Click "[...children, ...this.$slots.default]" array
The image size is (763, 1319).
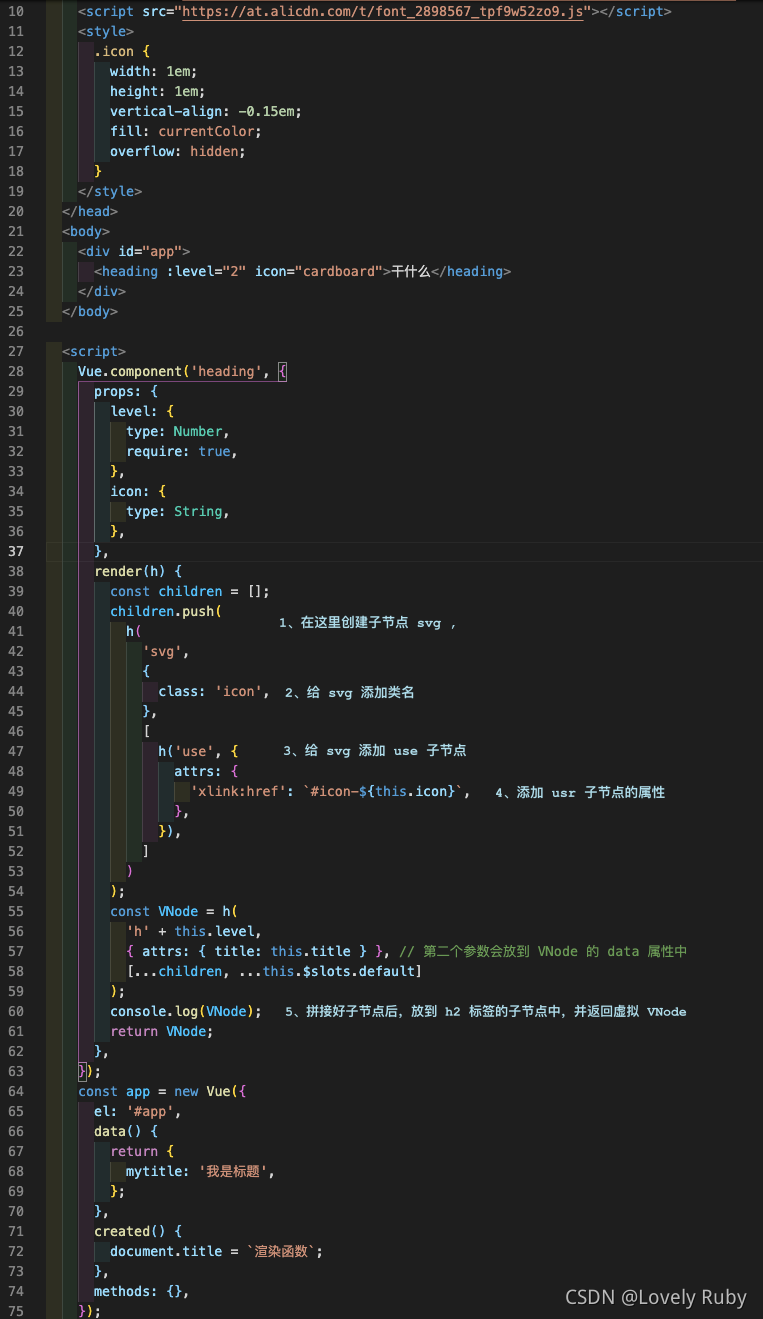point(274,971)
